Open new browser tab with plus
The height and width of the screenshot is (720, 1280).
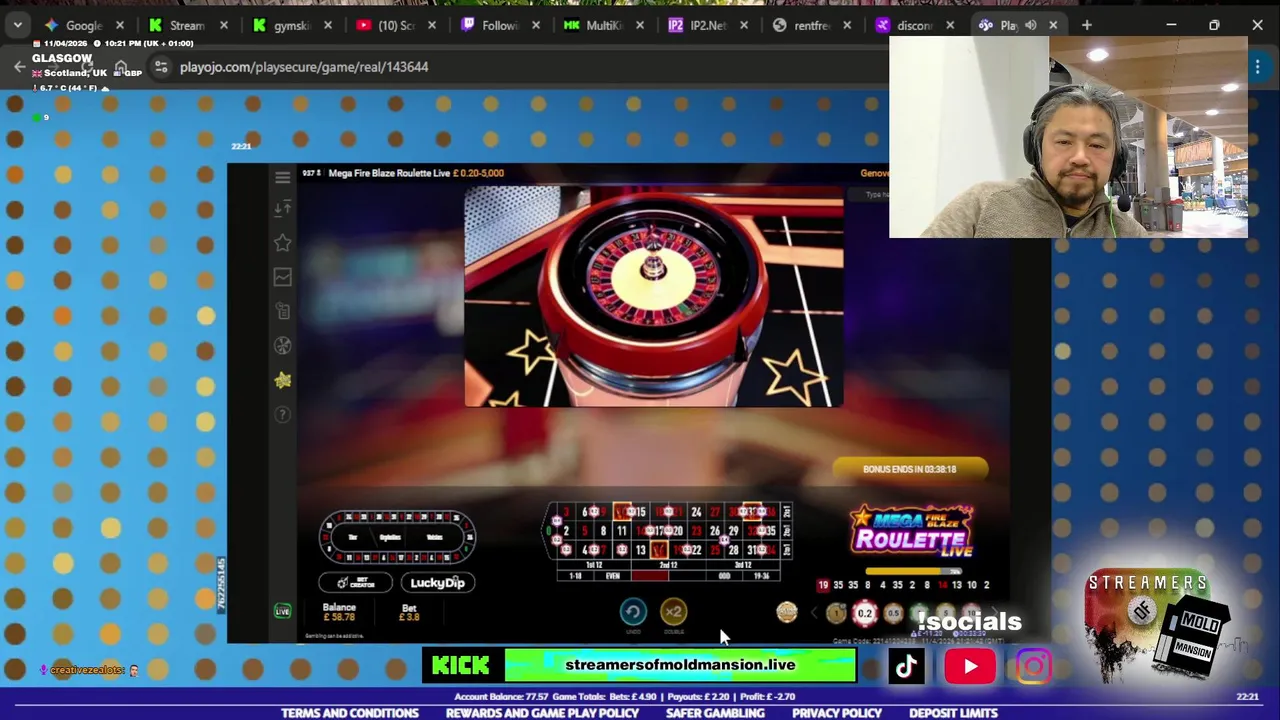[x=1087, y=25]
